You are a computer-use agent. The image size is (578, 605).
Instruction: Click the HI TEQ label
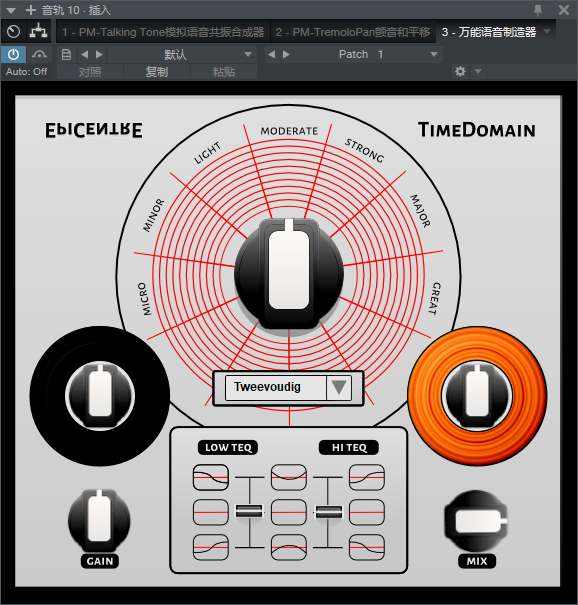click(x=349, y=448)
